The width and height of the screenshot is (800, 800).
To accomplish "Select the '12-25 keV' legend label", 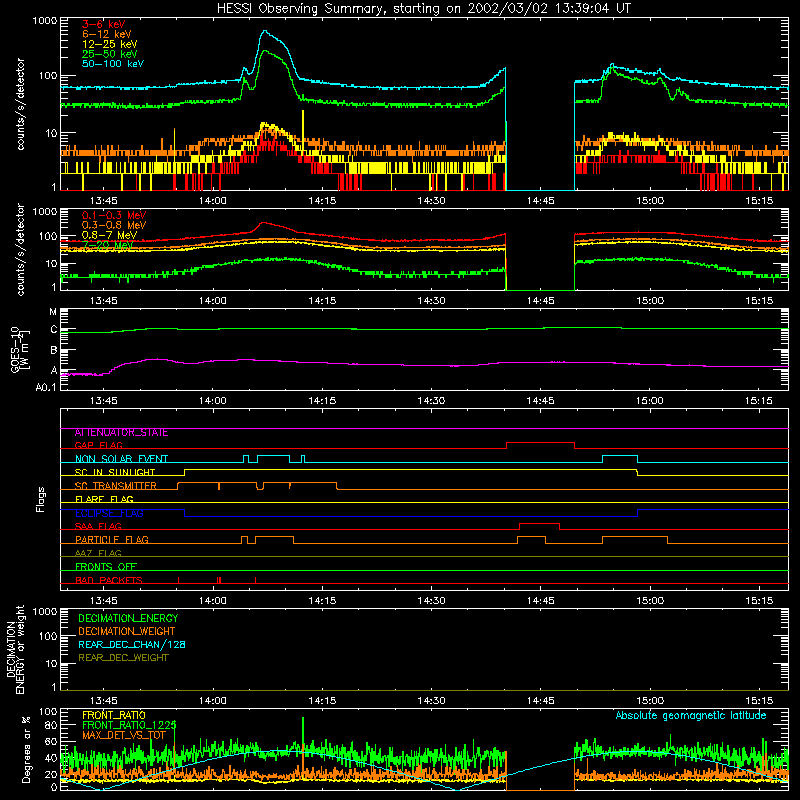I will (109, 44).
